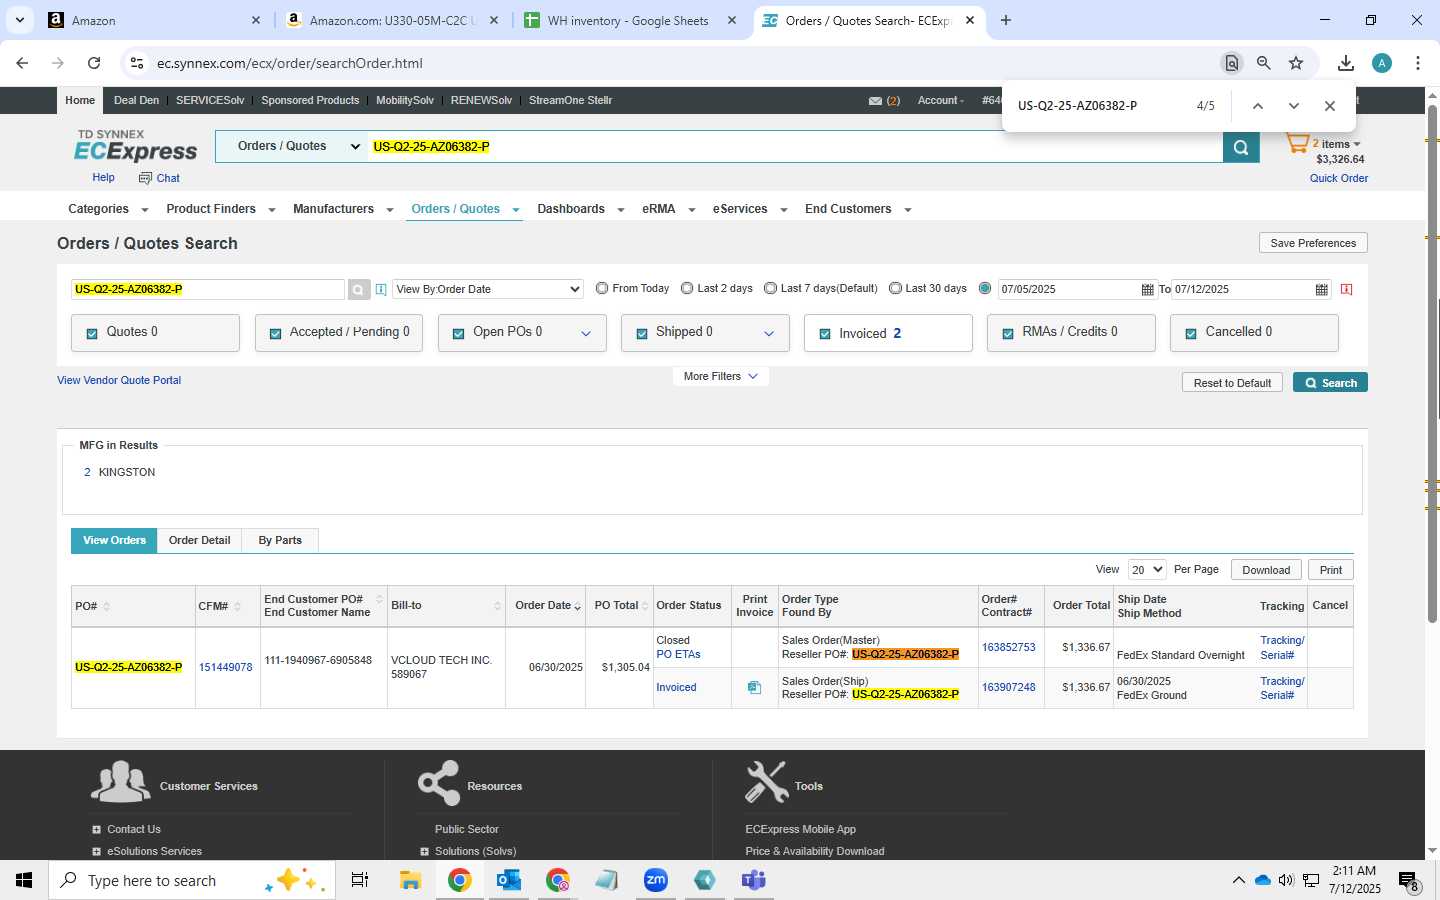The height and width of the screenshot is (900, 1440).
Task: Toggle the Accepted / Pending checkbox
Action: click(x=275, y=334)
